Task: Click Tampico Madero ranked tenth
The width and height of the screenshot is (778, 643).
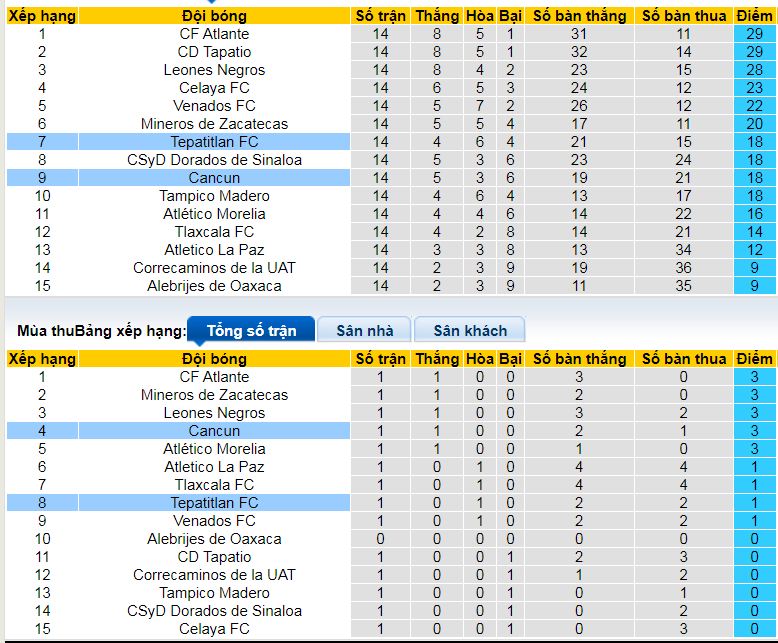Action: click(x=214, y=196)
